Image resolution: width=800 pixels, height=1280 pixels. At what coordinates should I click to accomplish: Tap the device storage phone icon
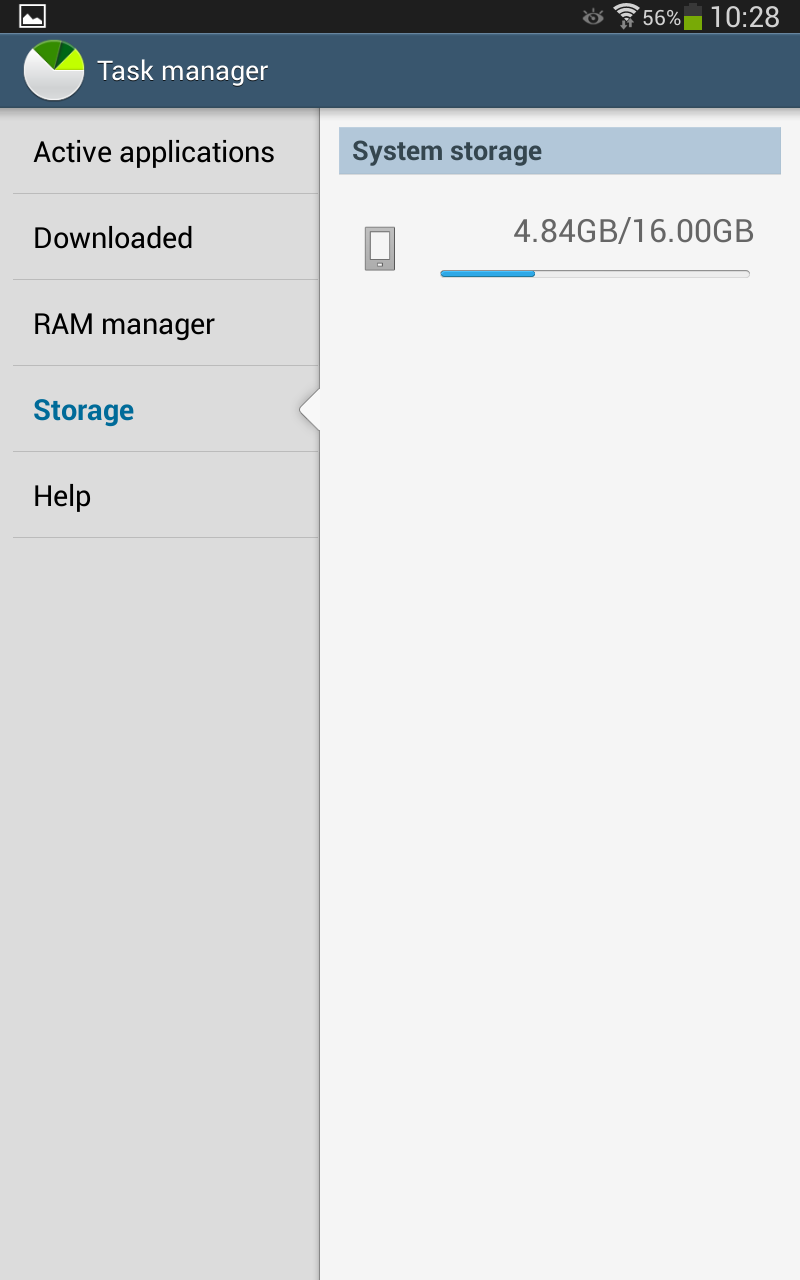(380, 249)
